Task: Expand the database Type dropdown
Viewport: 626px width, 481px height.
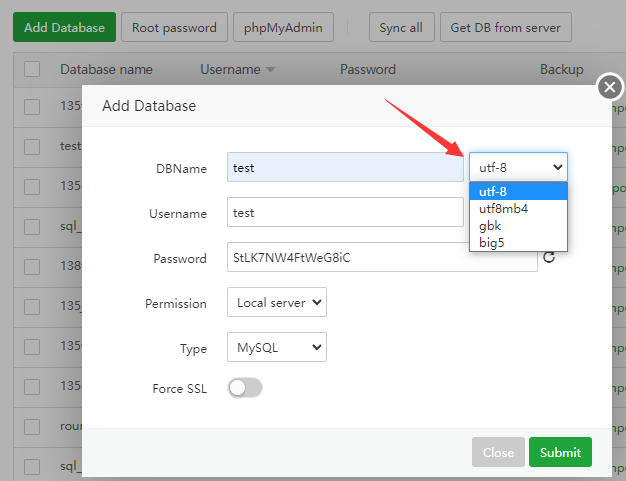Action: point(276,348)
